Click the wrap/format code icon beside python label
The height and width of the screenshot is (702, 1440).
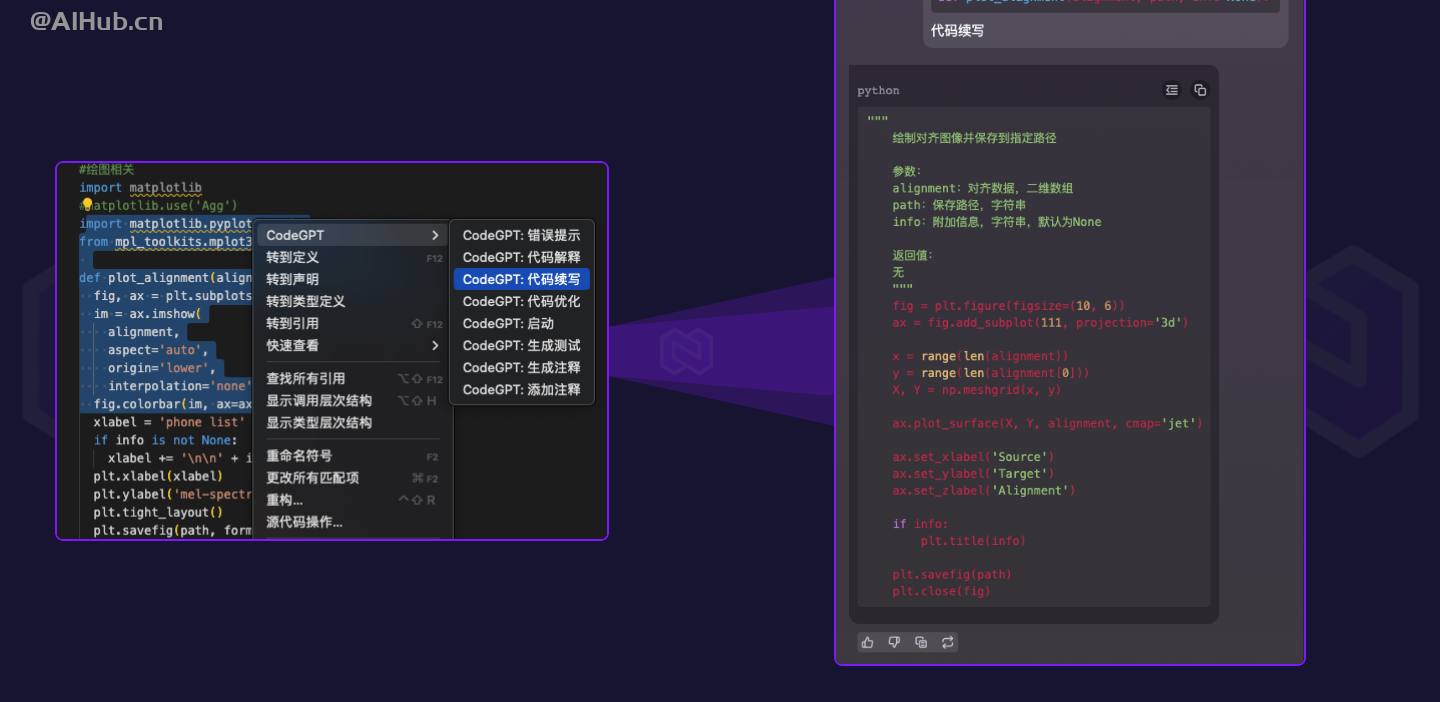(1172, 90)
